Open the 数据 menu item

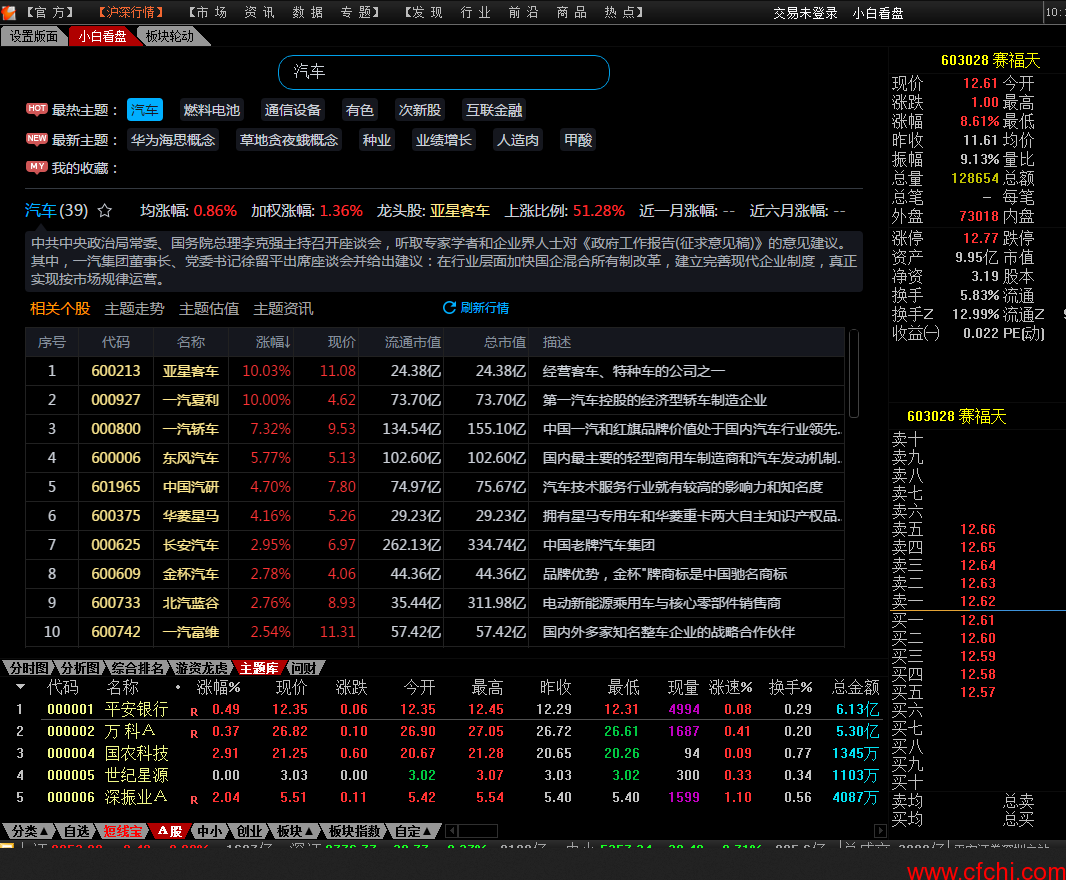[307, 12]
